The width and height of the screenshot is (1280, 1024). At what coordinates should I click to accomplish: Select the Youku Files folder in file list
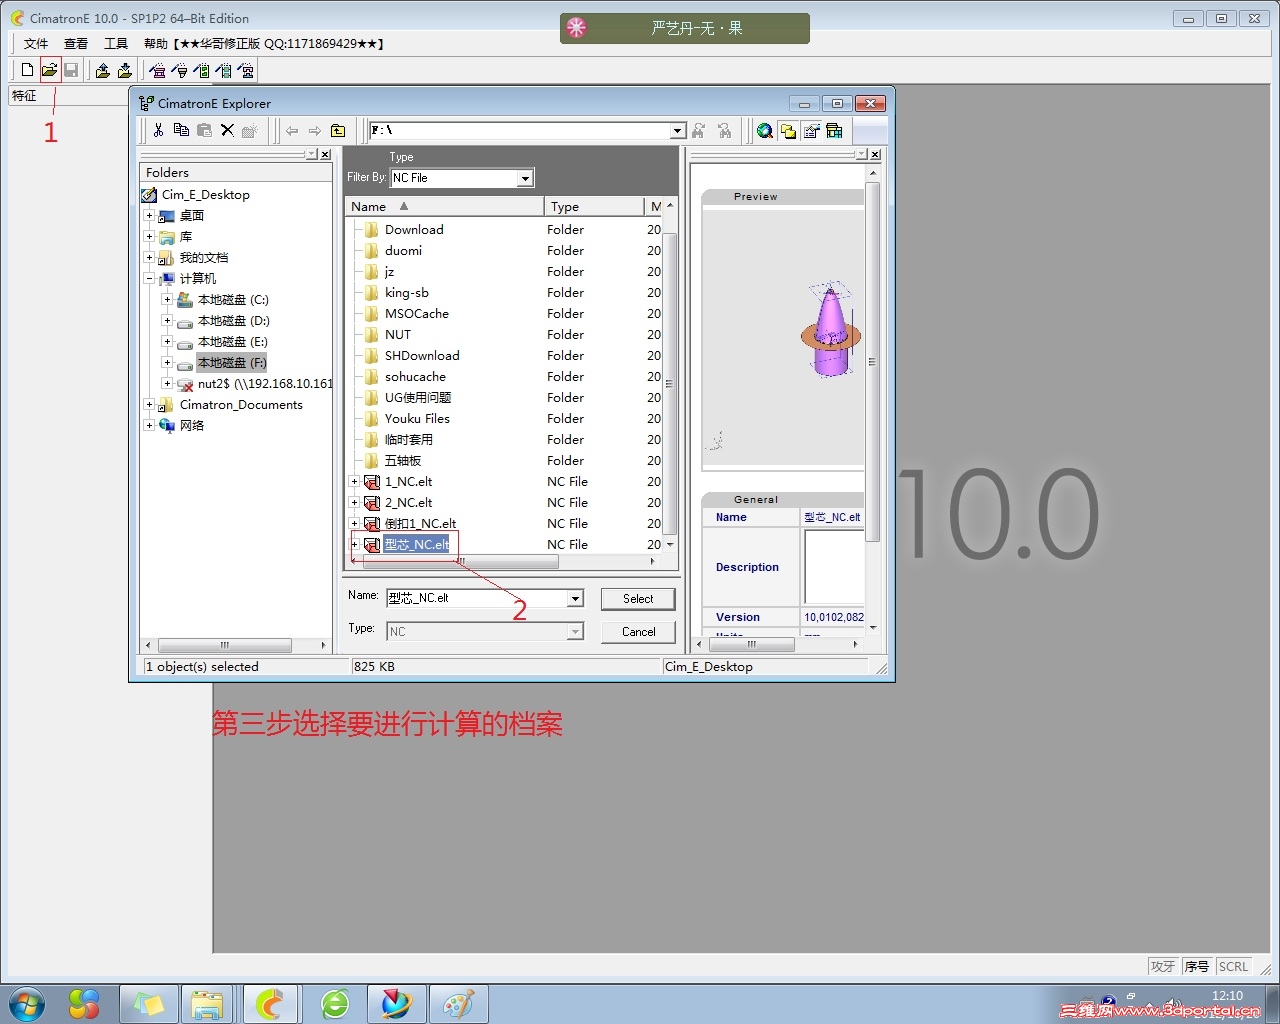point(417,419)
